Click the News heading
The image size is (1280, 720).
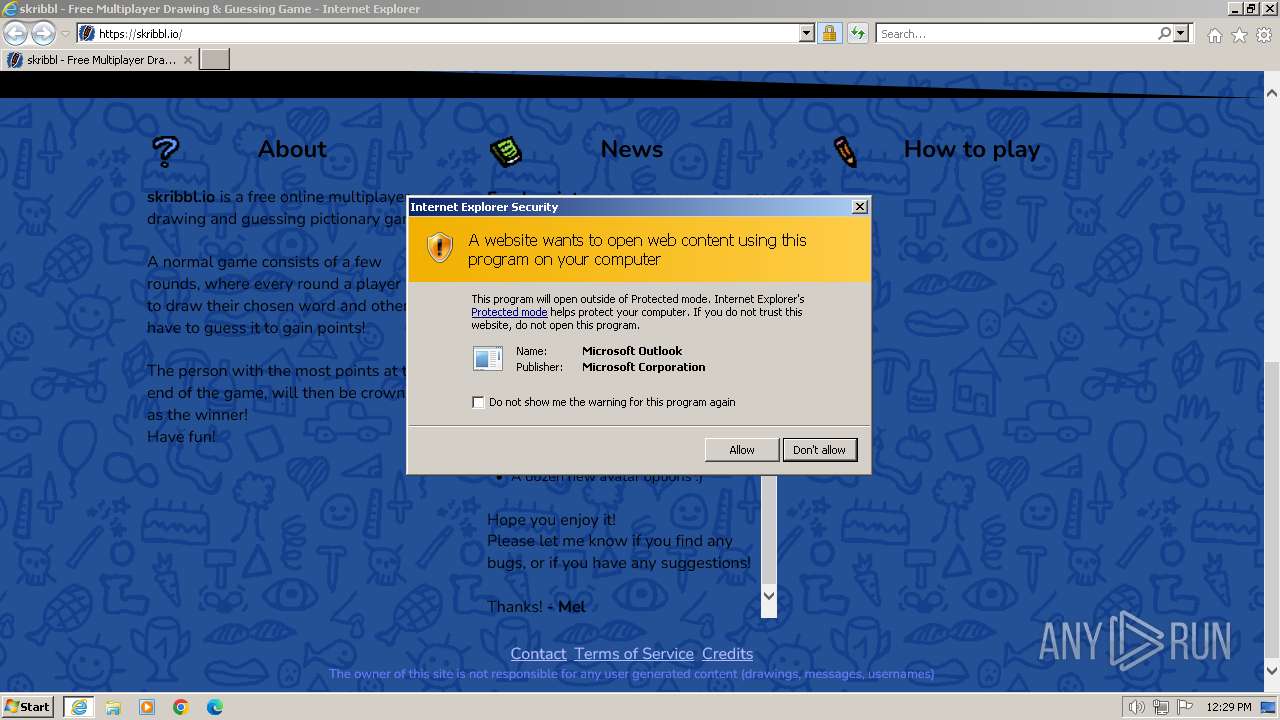point(631,149)
